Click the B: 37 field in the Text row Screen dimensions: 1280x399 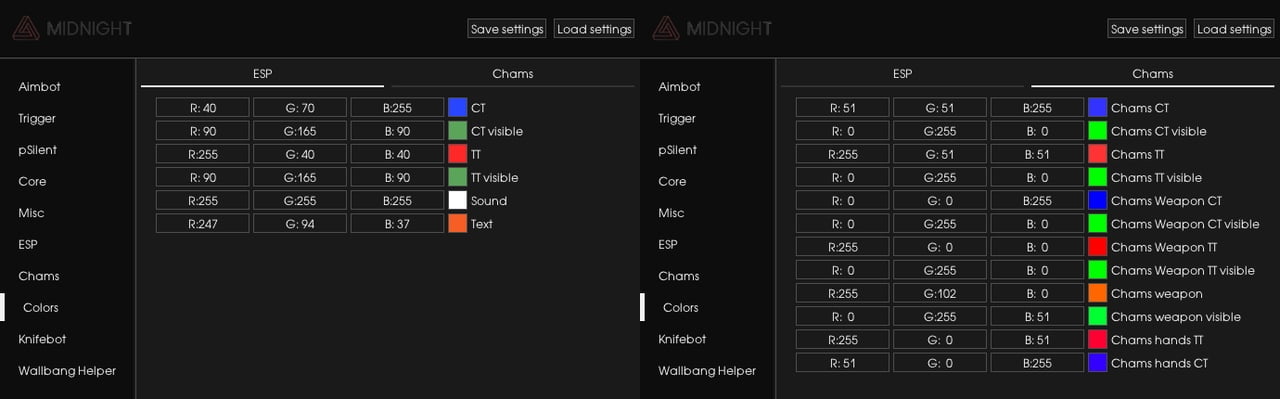coord(397,223)
